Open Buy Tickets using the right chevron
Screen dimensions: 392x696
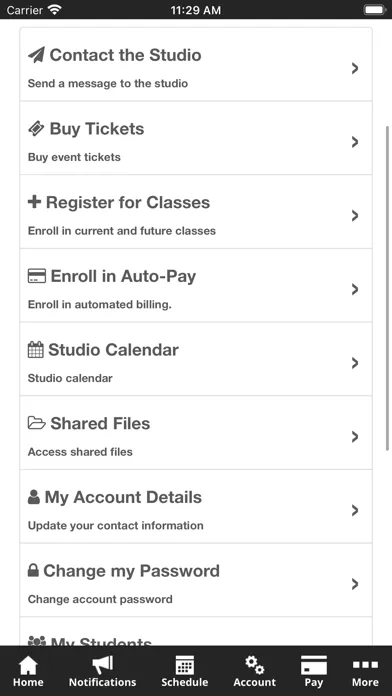[355, 142]
